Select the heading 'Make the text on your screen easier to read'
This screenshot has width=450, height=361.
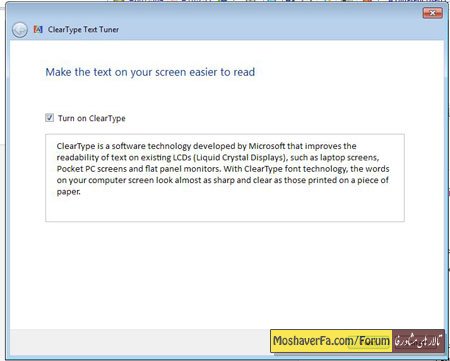[x=150, y=72]
